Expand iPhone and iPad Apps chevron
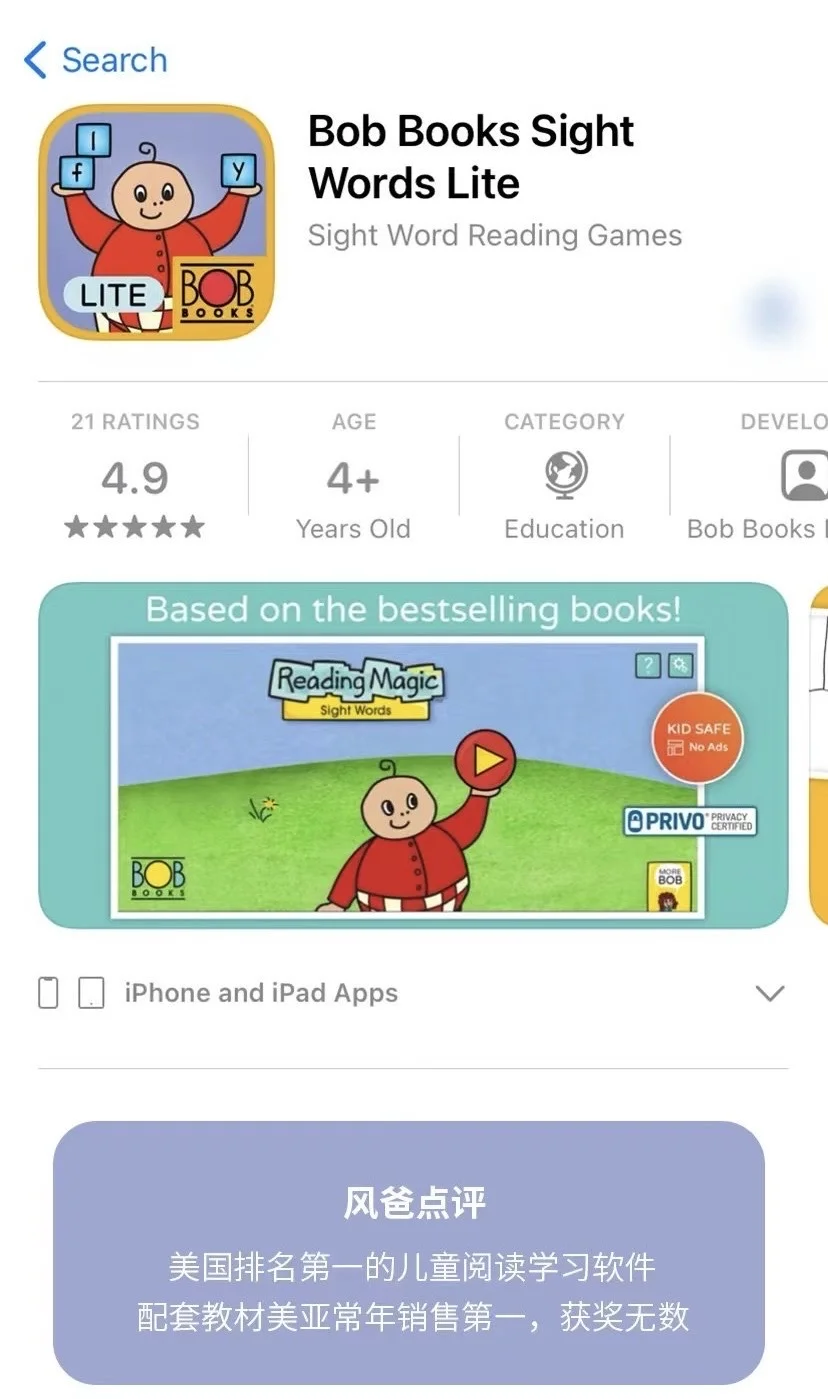 coord(769,993)
